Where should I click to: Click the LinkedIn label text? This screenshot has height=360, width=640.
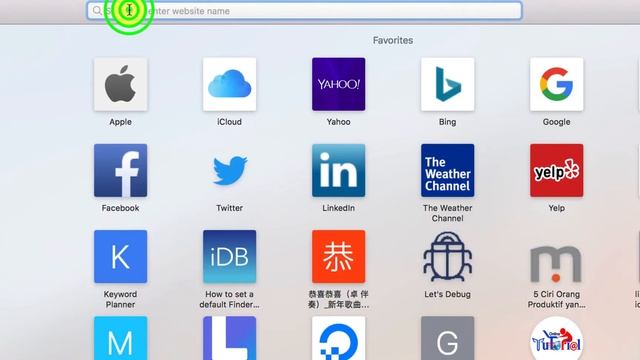338,208
